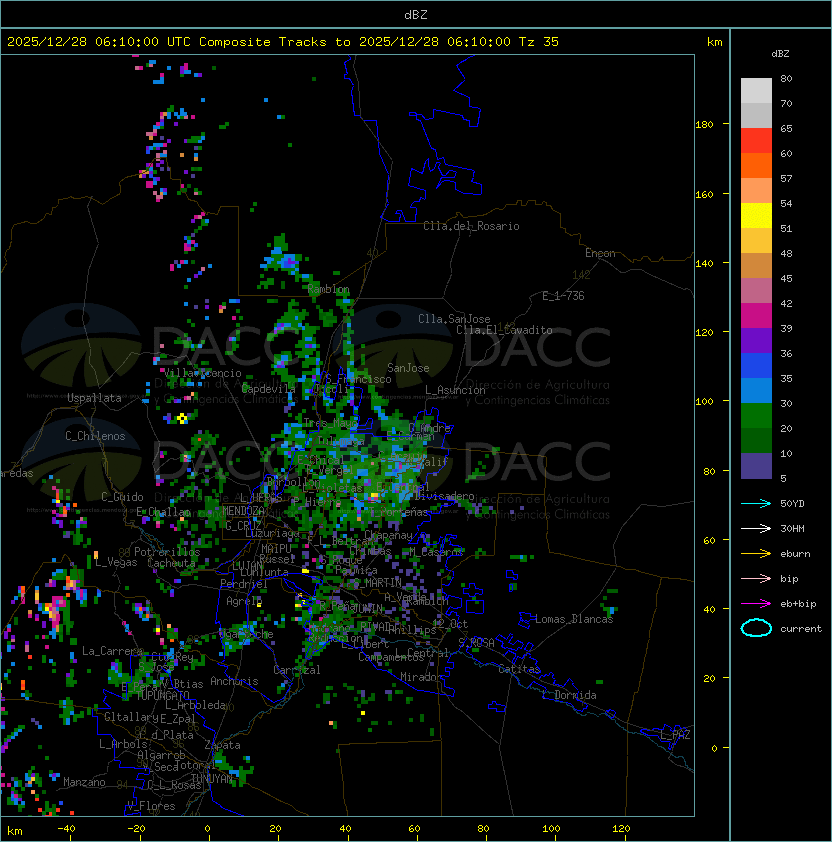Click the 'Ramblon' place label
The height and width of the screenshot is (842, 832).
point(328,289)
